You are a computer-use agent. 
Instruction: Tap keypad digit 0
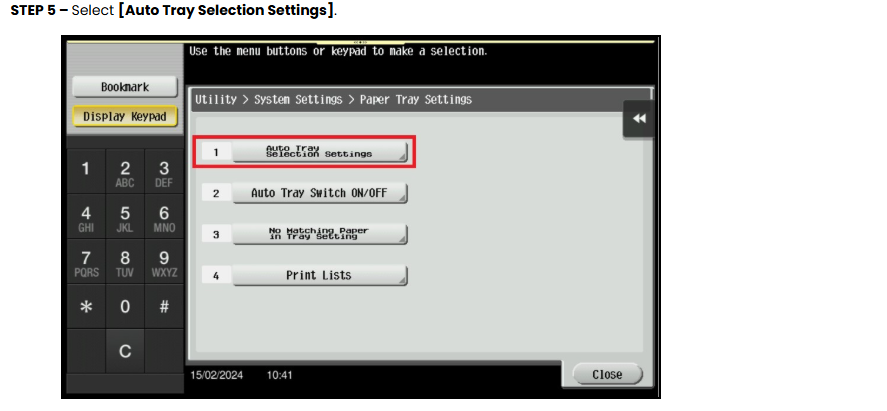coord(125,306)
